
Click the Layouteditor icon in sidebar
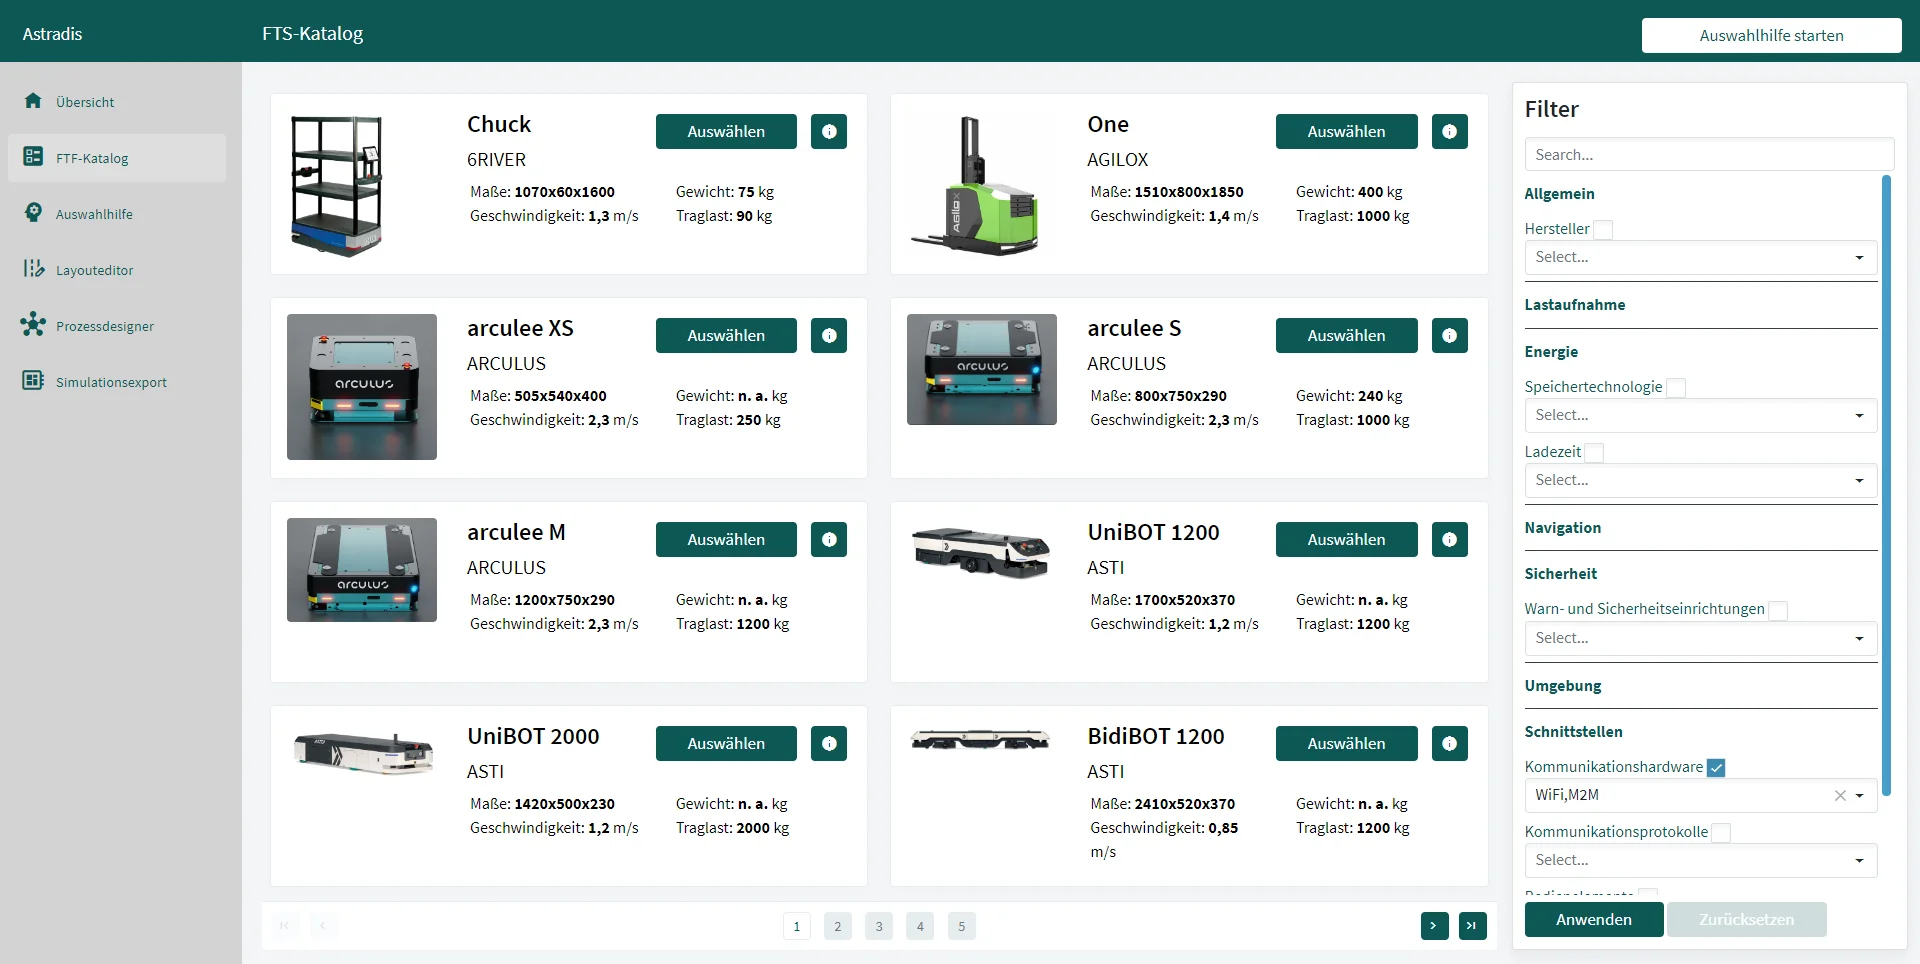pyautogui.click(x=33, y=269)
